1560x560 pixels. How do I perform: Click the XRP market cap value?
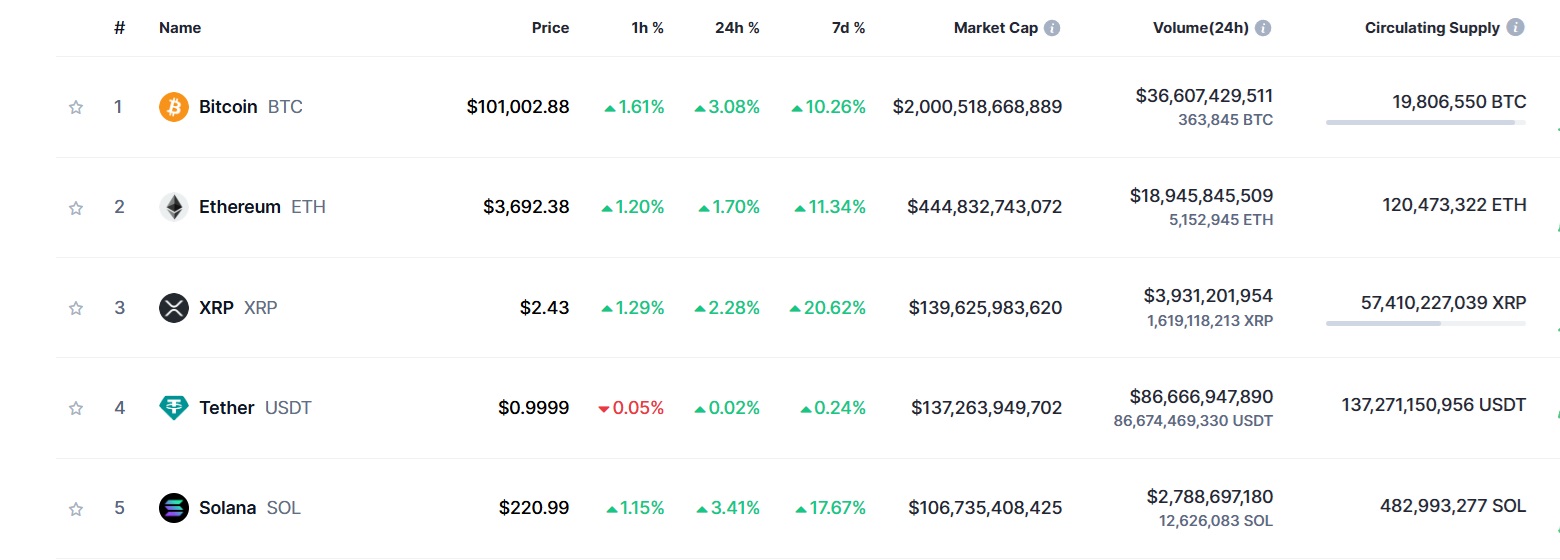985,308
